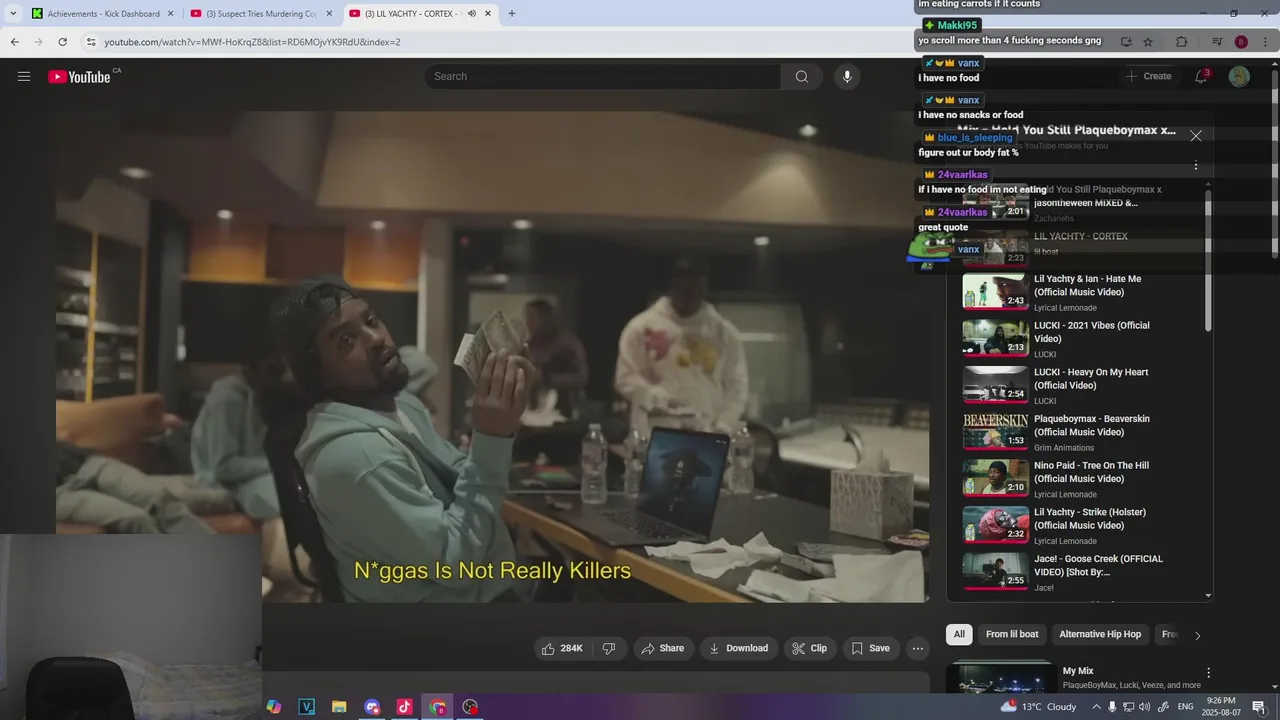The width and height of the screenshot is (1280, 720).
Task: Click the music video player
Action: pos(492,356)
